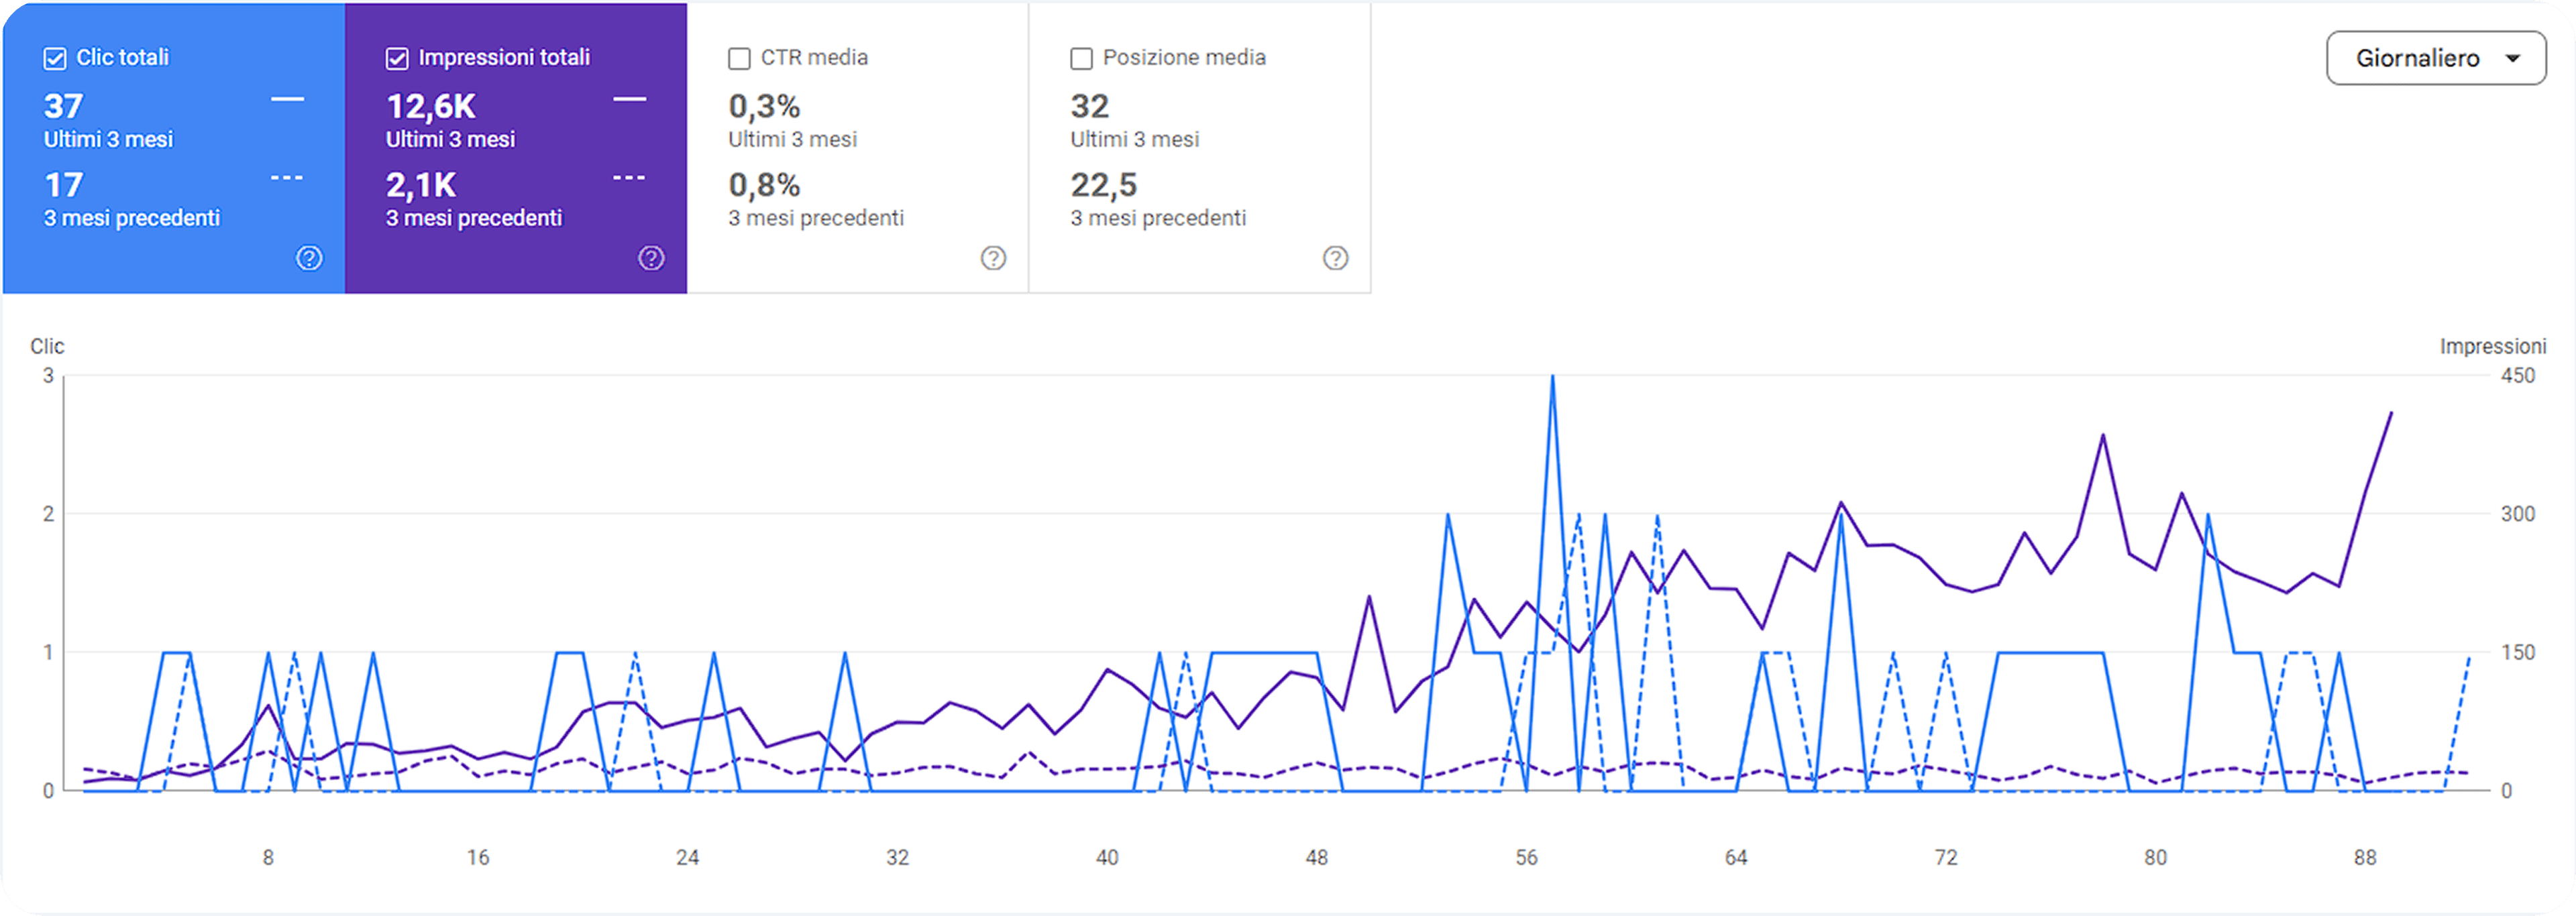Viewport: 2576px width, 916px height.
Task: Click day 16 on the x-axis
Action: tap(478, 857)
